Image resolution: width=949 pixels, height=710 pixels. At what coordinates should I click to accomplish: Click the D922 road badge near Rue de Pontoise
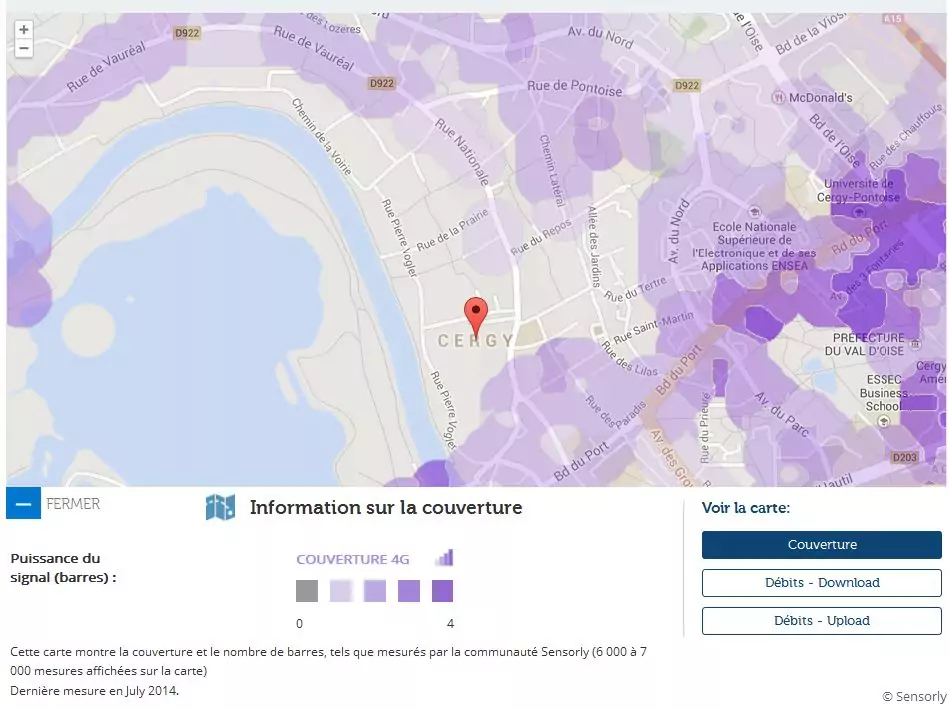click(687, 85)
